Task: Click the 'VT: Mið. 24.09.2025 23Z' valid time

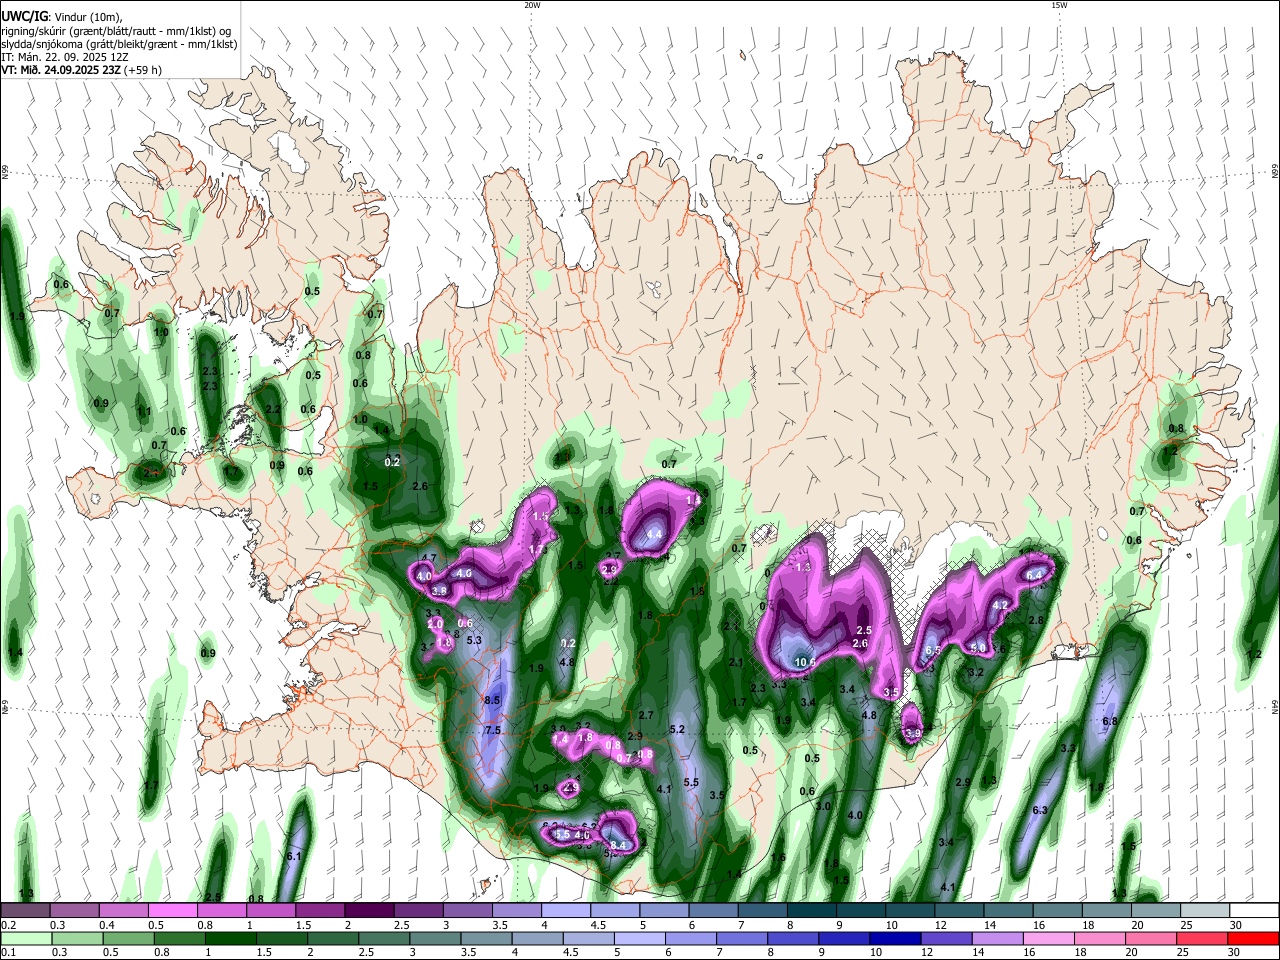Action: pyautogui.click(x=60, y=70)
